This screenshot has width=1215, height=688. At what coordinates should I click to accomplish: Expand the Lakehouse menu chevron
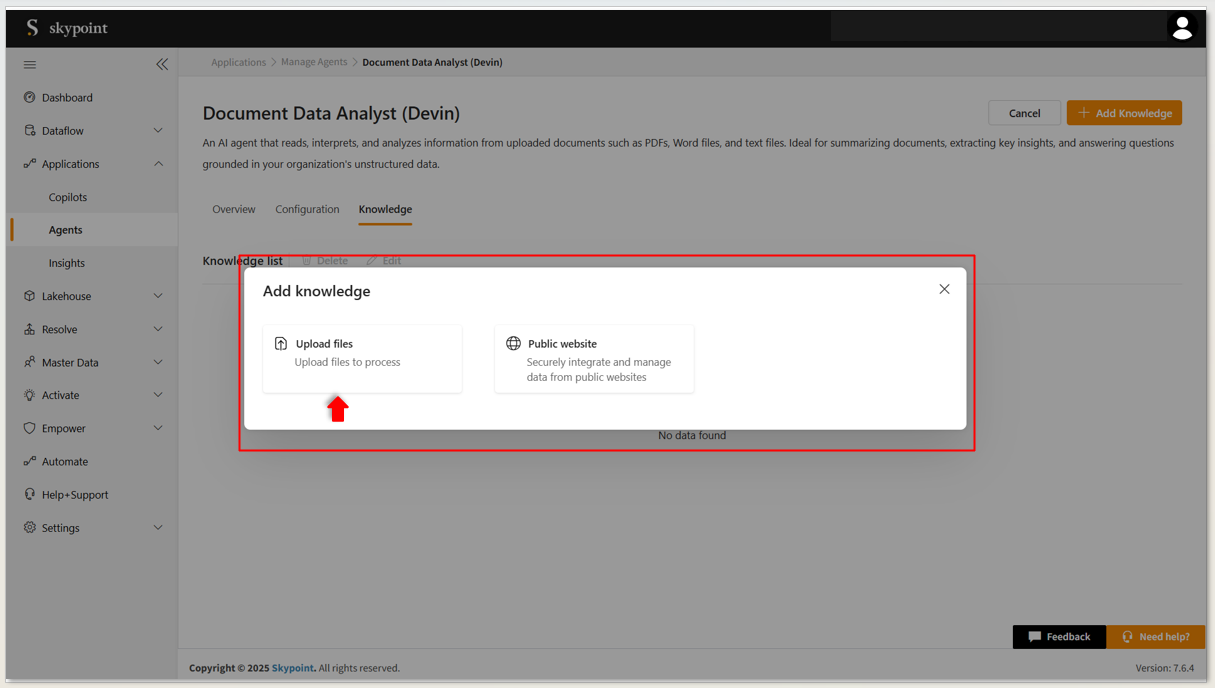(x=158, y=296)
